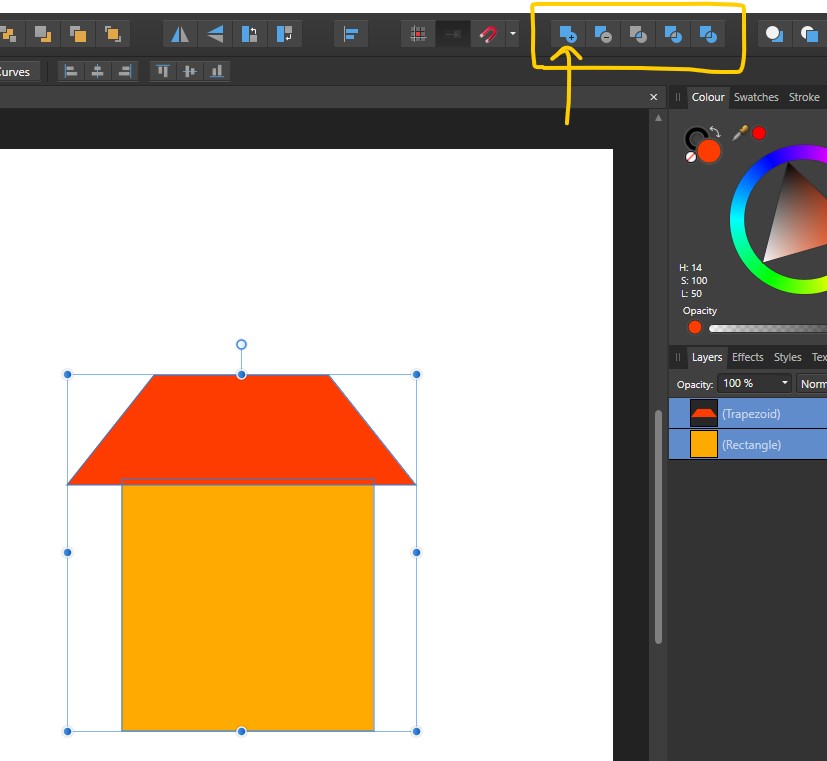827x761 pixels.
Task: Switch to the Effects tab
Action: click(x=747, y=357)
